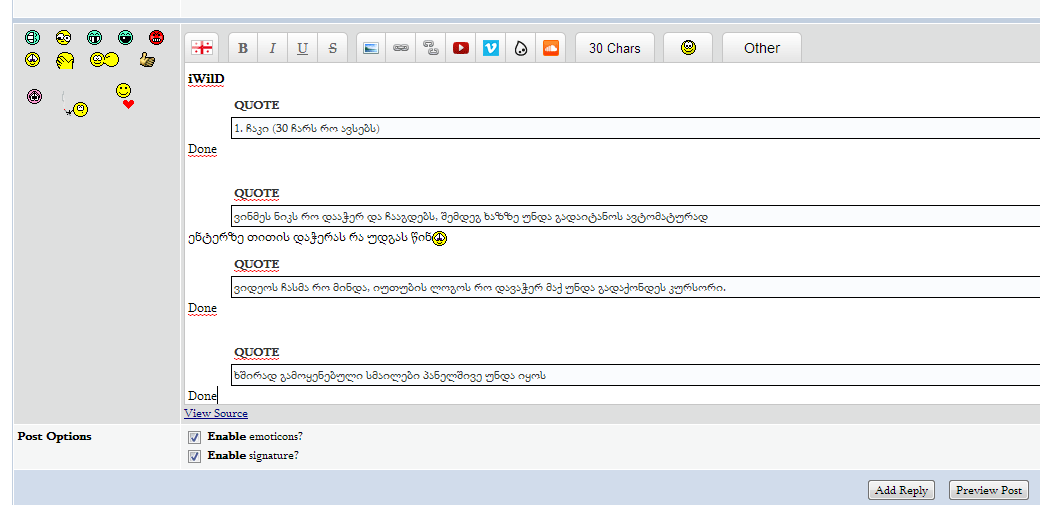Place cursor after the last Done line
1040x505 pixels.
(218, 396)
